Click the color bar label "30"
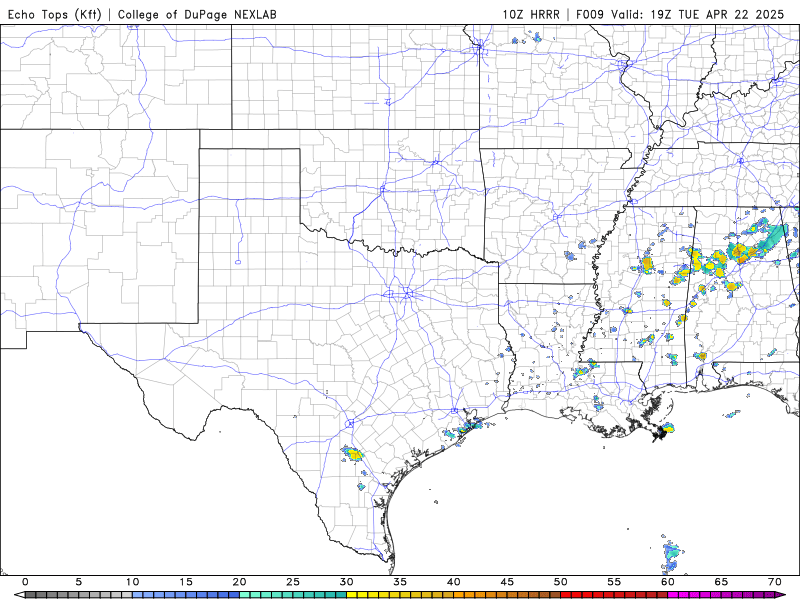Viewport: 800px width, 600px height. click(346, 582)
